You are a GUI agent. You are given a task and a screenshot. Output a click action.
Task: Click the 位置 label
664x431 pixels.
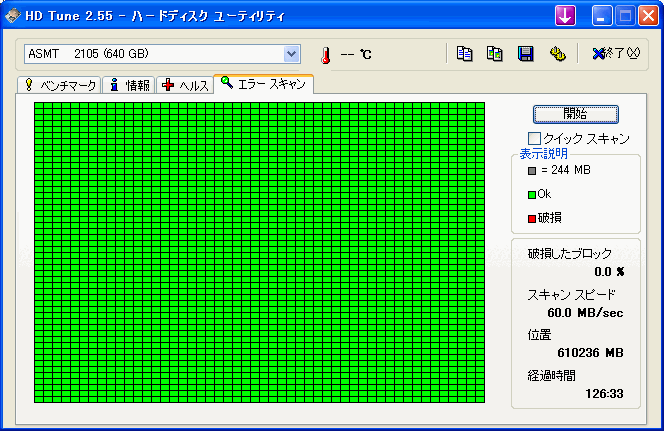(539, 335)
